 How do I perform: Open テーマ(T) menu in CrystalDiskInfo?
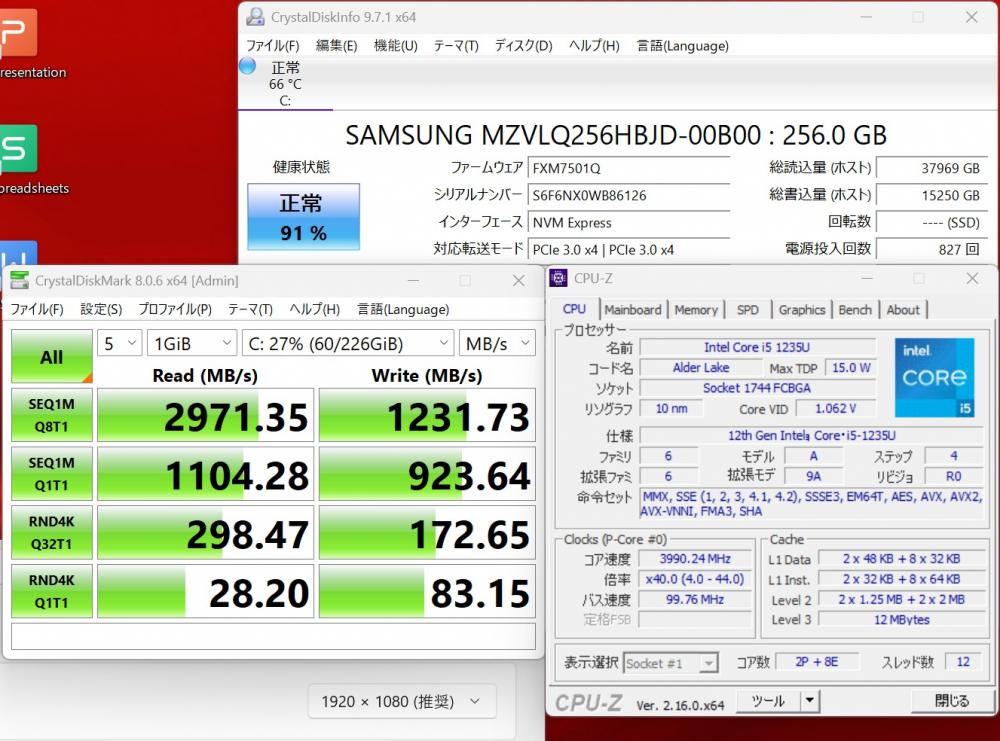tap(456, 46)
